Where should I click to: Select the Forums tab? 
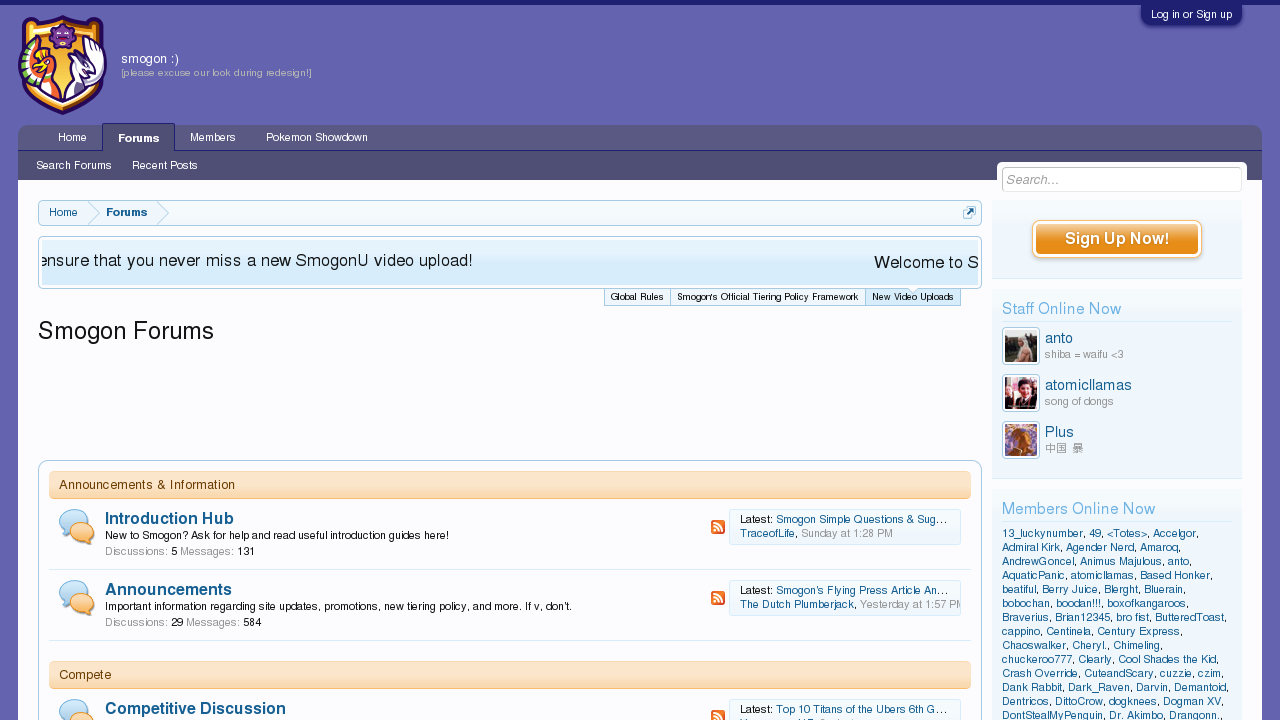coord(138,137)
